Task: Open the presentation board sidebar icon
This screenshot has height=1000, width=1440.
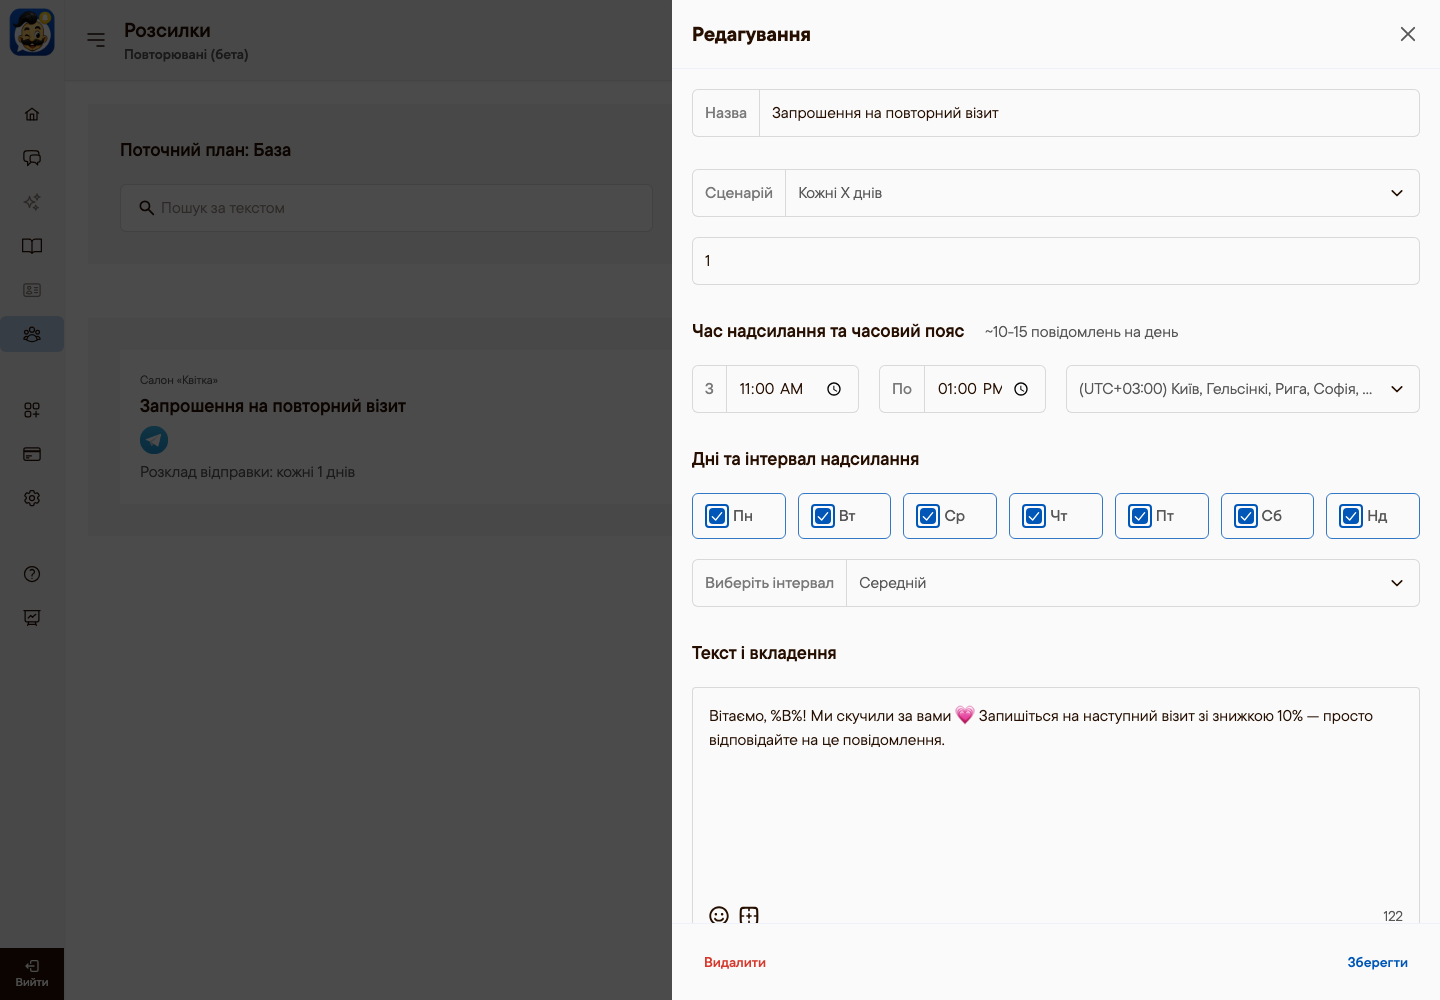Action: point(32,618)
